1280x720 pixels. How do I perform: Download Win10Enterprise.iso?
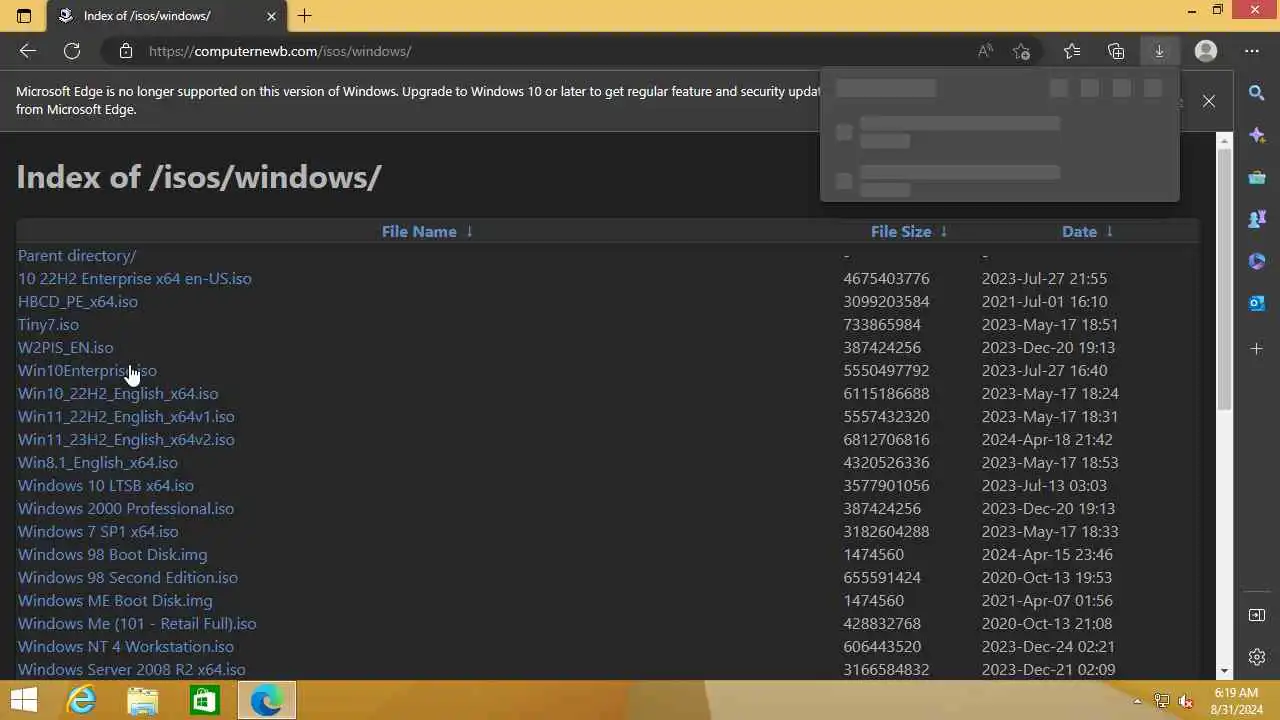click(87, 370)
